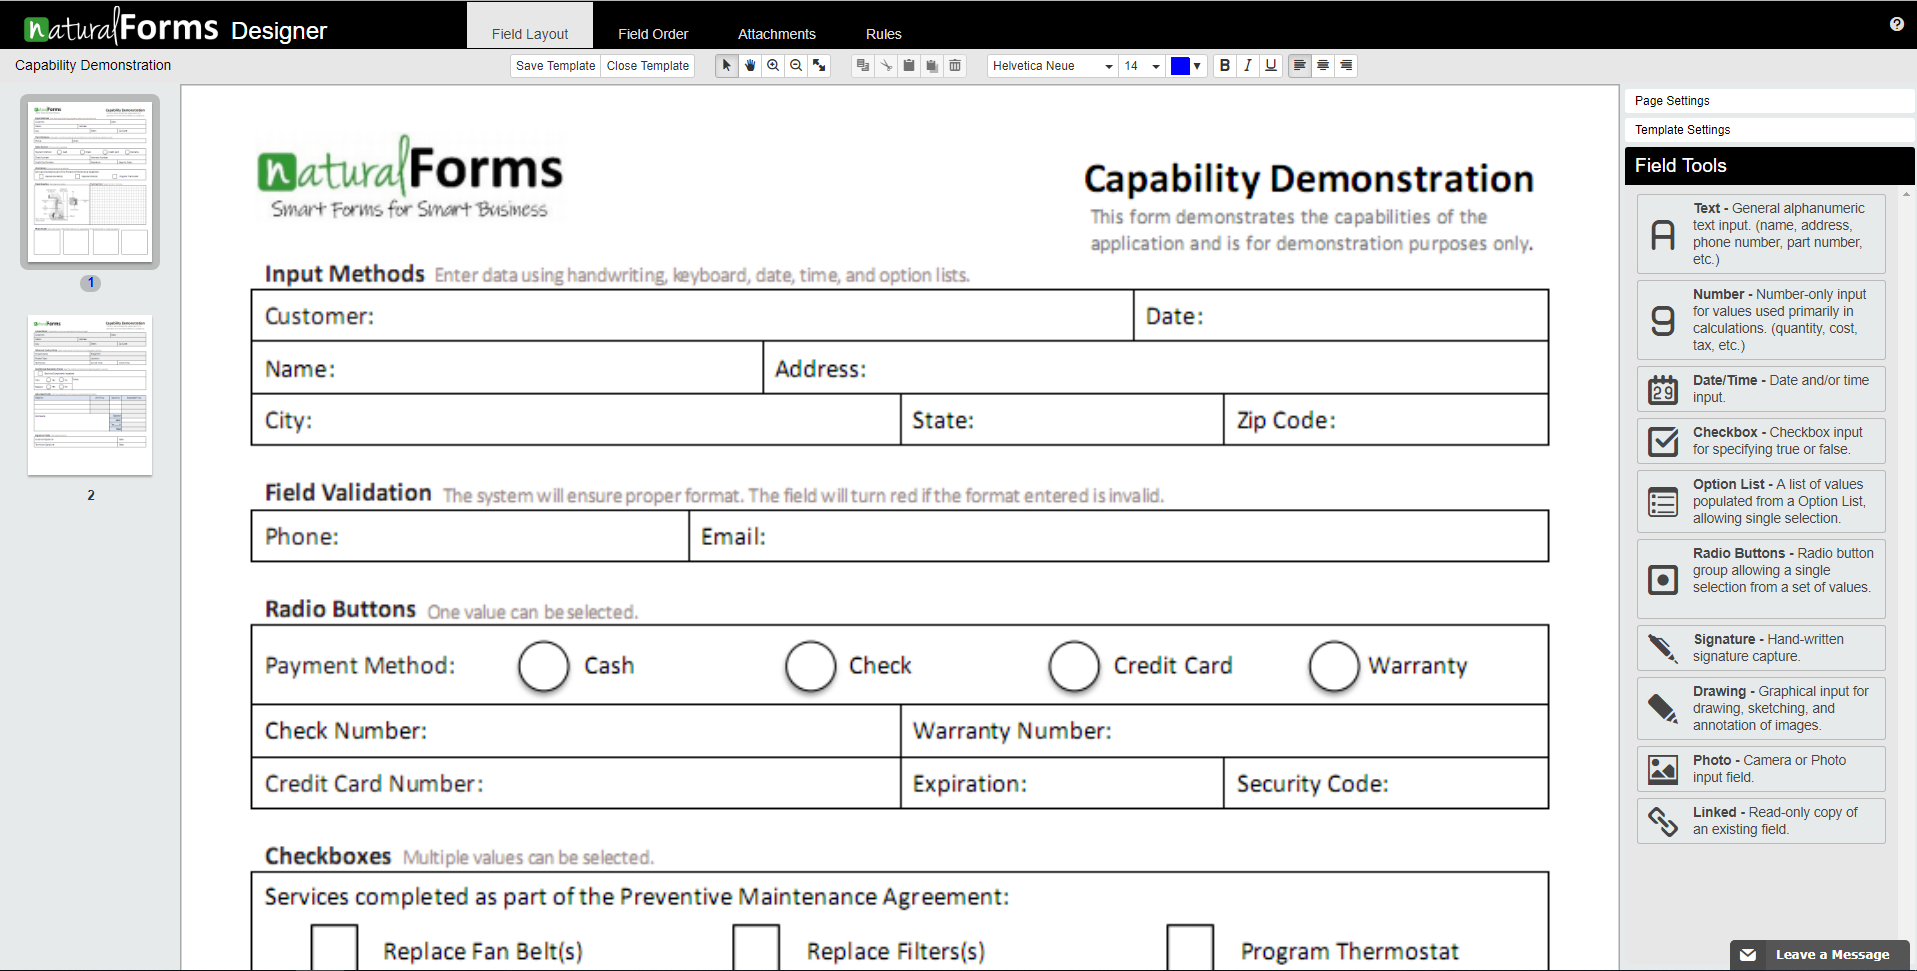This screenshot has width=1917, height=971.
Task: Select the Linked field tool
Action: [1761, 821]
